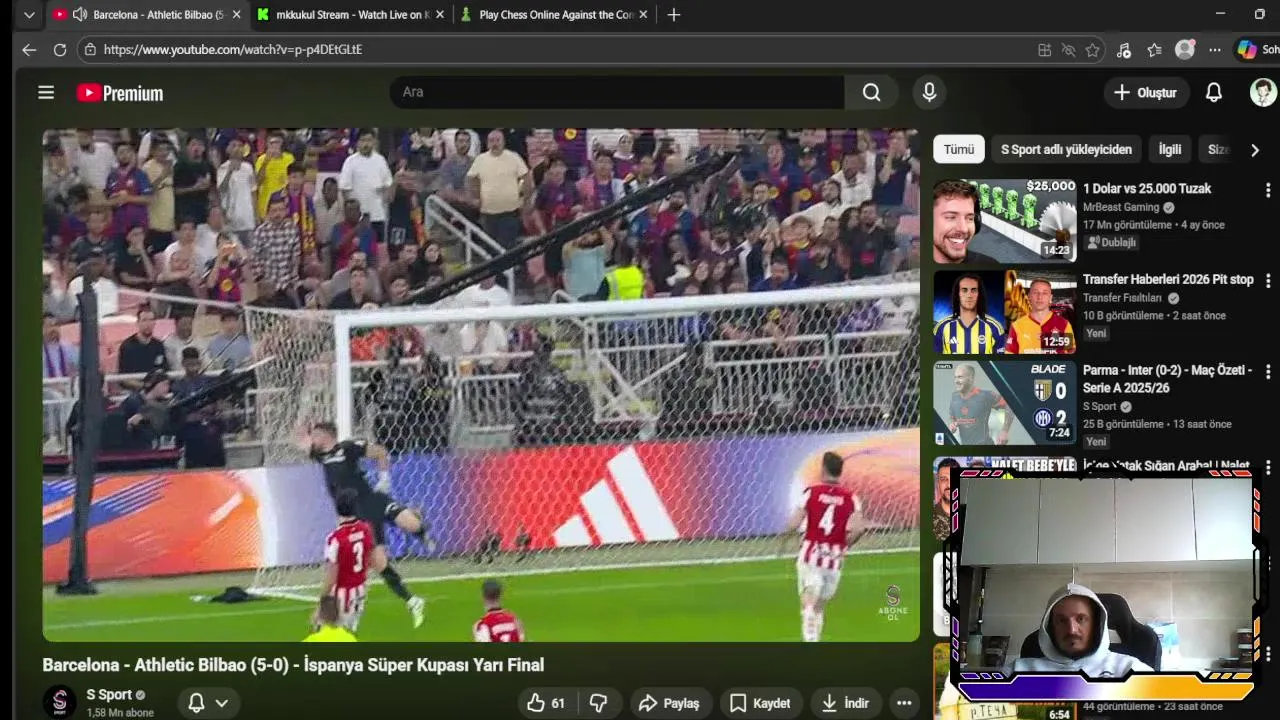Click the Ara search input field
The height and width of the screenshot is (720, 1280).
[x=617, y=92]
